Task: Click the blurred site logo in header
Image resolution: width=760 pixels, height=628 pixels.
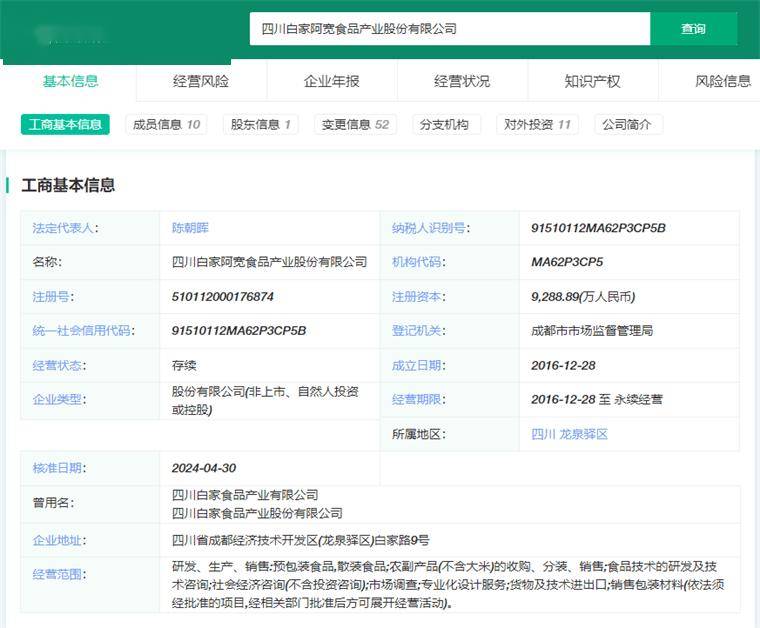Action: (x=70, y=34)
